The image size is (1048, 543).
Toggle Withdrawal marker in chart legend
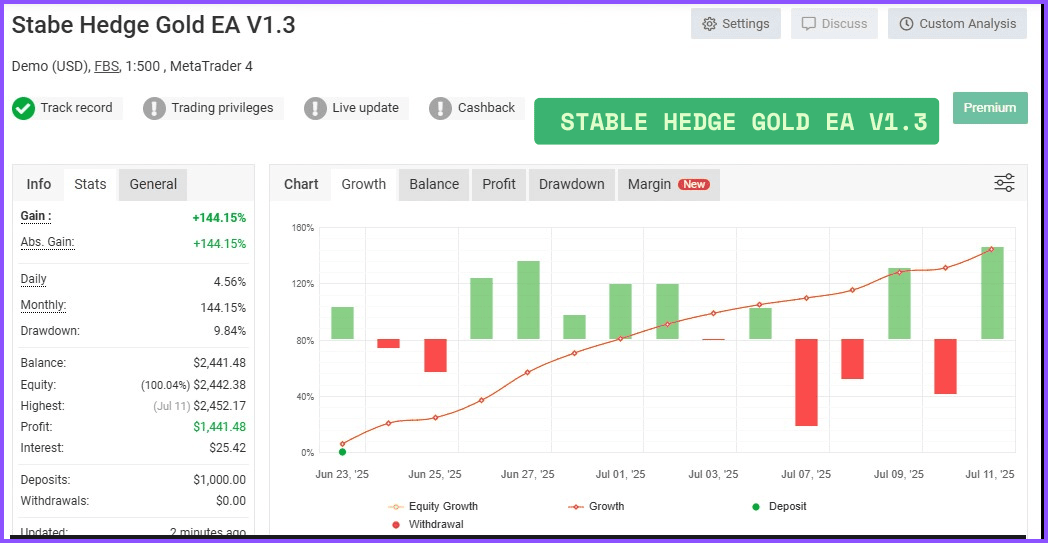397,524
